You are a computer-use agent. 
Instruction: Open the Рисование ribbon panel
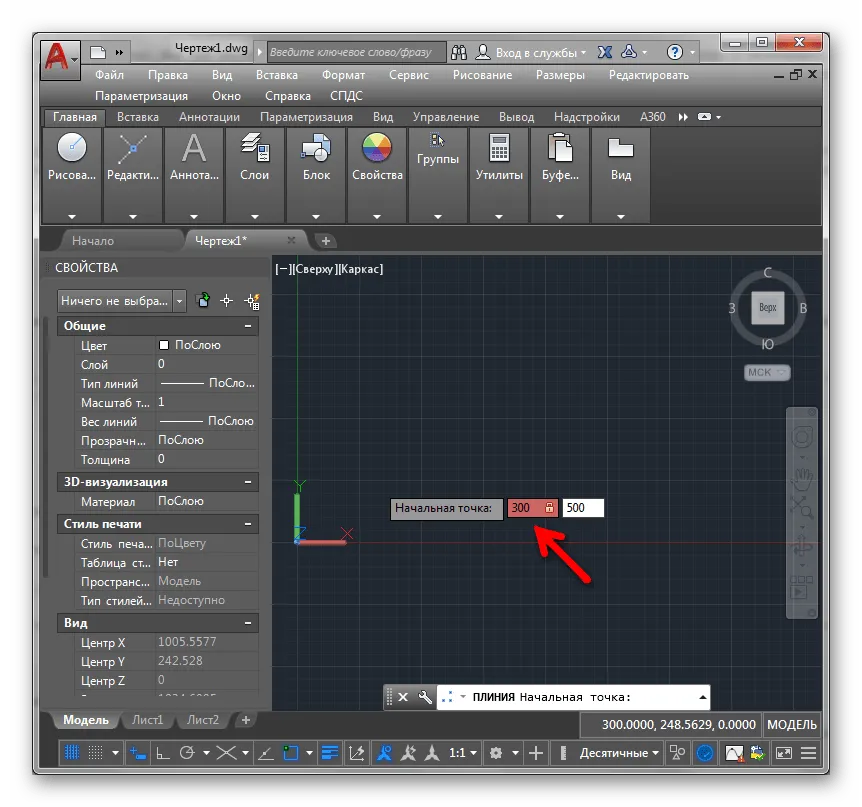pyautogui.click(x=72, y=175)
